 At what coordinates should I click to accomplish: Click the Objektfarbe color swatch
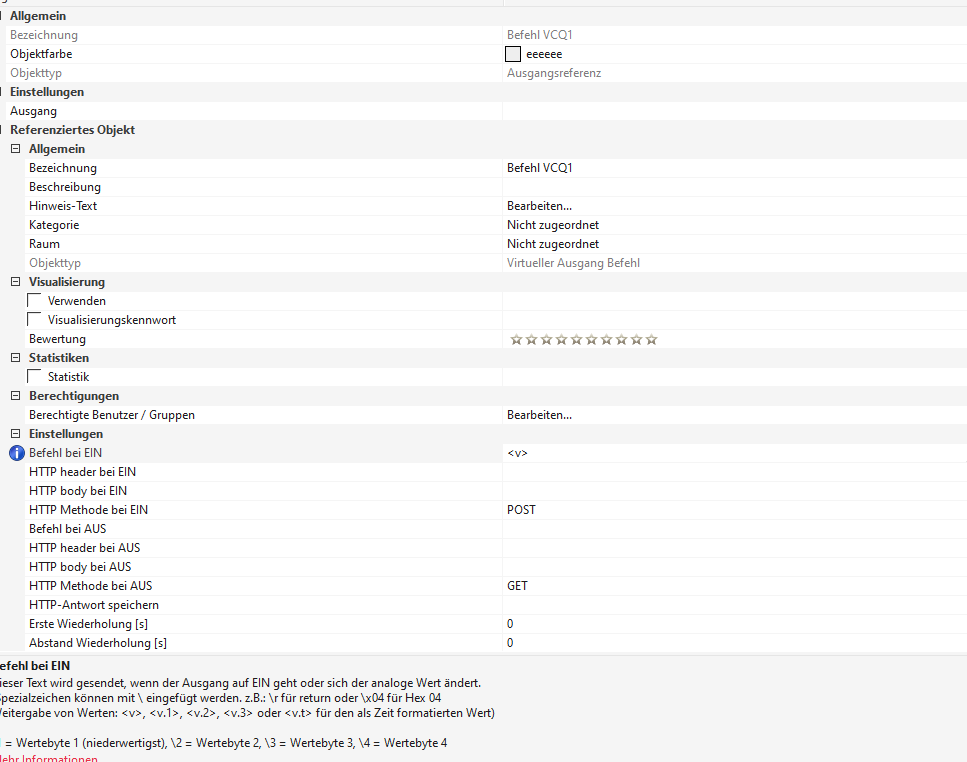pos(514,54)
